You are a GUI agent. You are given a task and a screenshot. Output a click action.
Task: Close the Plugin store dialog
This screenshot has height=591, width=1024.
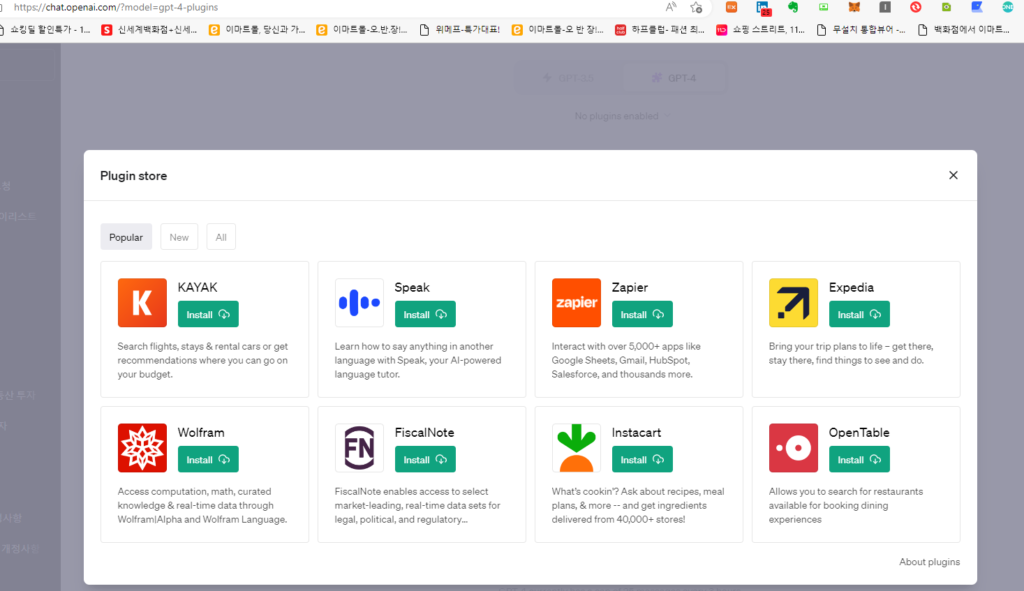pos(953,175)
